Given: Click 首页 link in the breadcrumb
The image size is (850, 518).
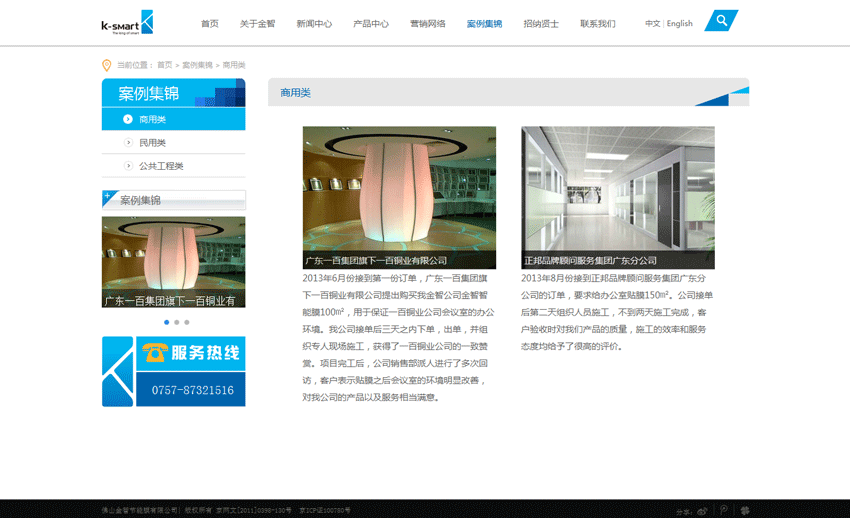Looking at the screenshot, I should click(164, 65).
